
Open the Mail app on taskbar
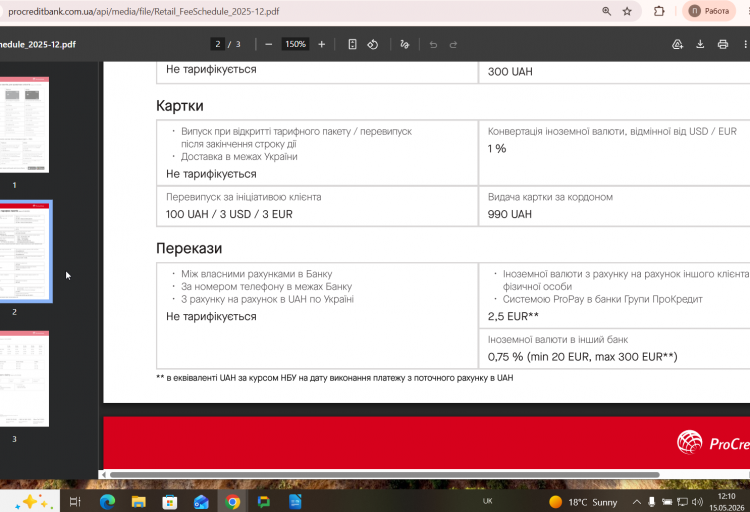[201, 502]
